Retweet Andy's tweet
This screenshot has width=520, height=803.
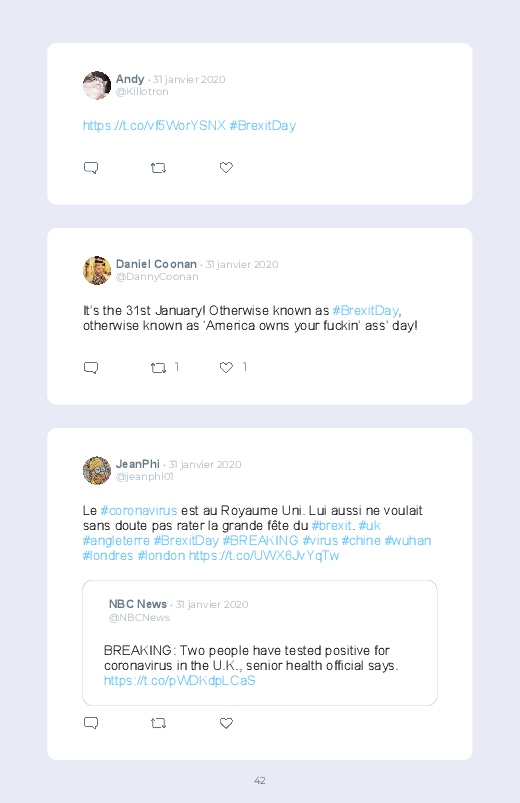tap(158, 167)
